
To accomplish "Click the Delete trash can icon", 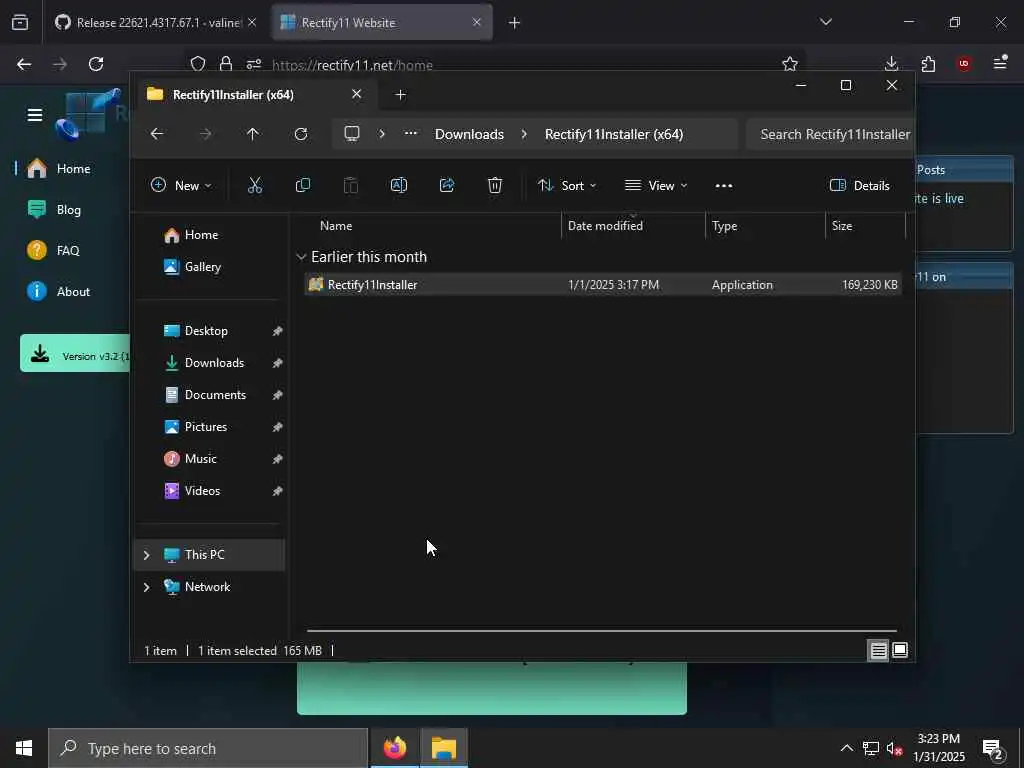I will (495, 185).
